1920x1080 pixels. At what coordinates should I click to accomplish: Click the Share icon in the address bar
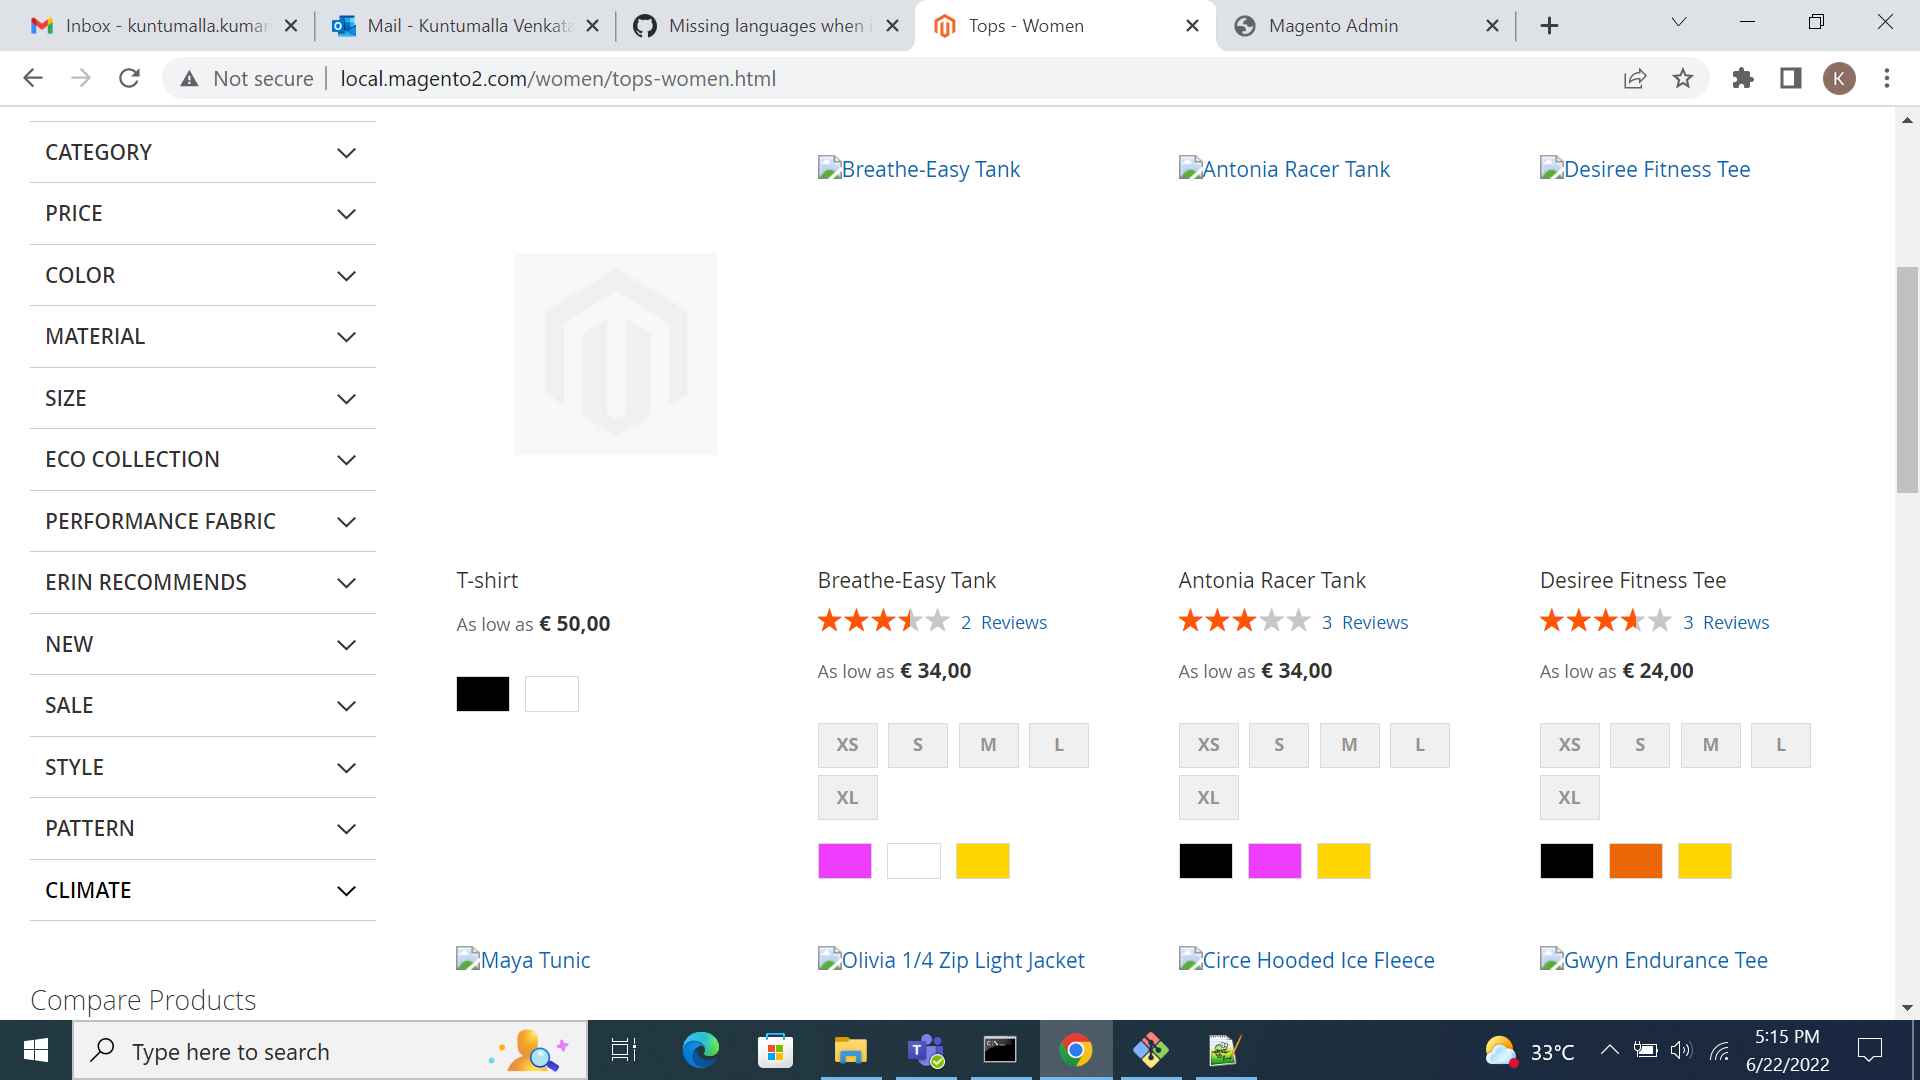[1635, 78]
